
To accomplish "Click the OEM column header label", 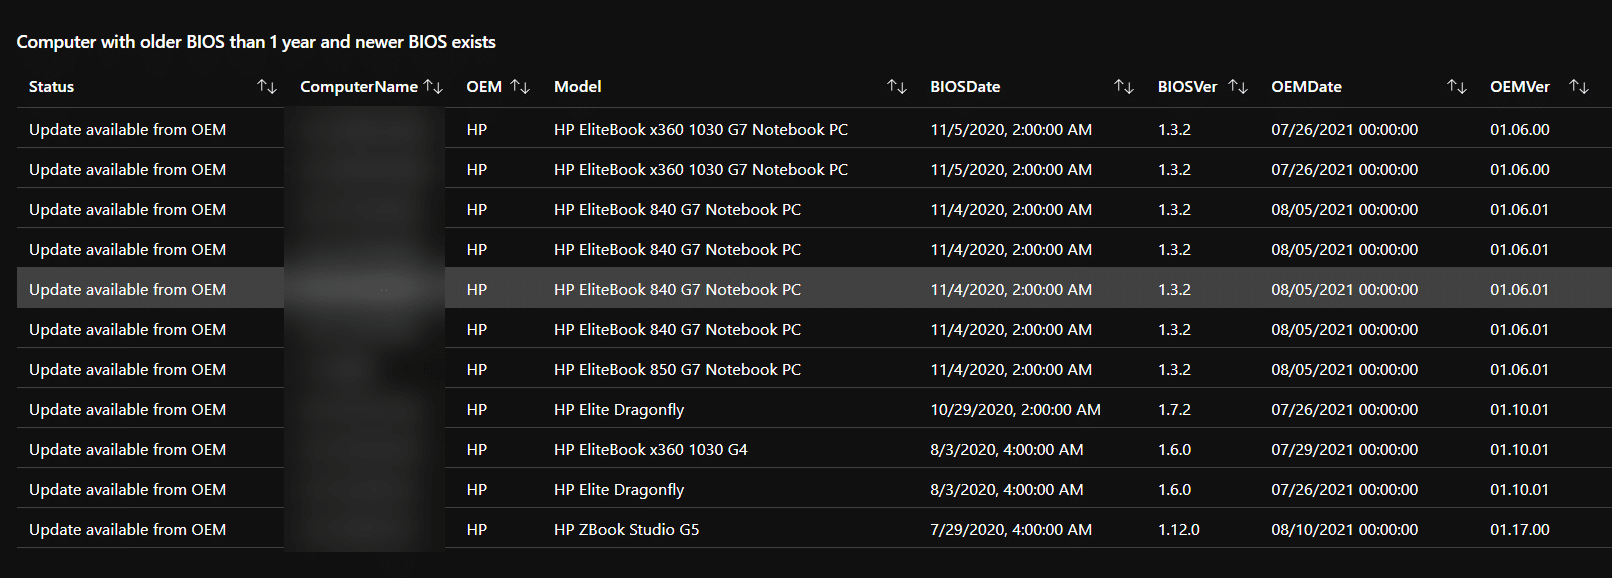I will (484, 87).
